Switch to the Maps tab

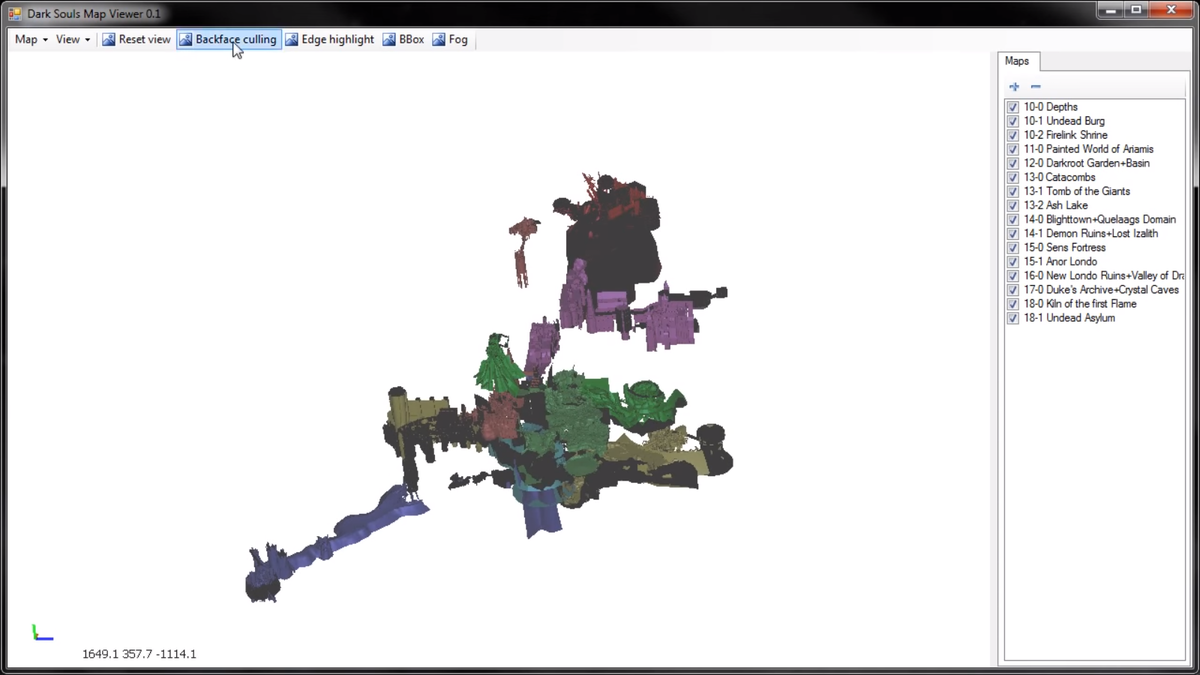(x=1017, y=61)
